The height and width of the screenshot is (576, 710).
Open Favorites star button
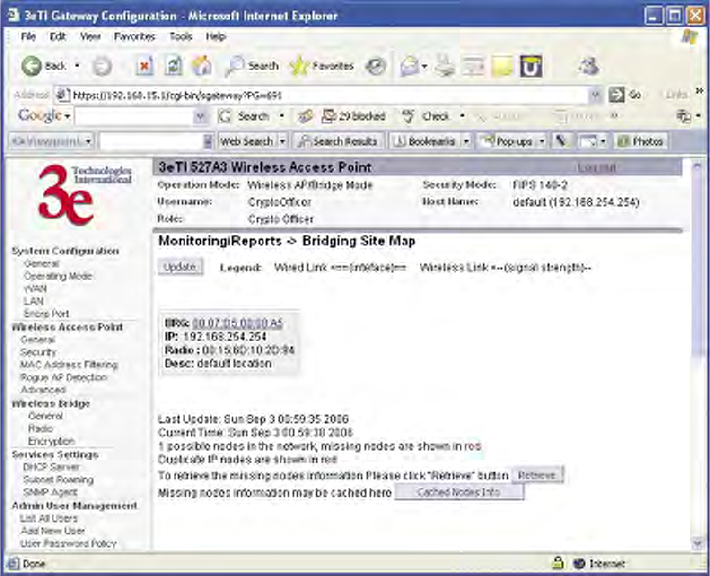(322, 66)
